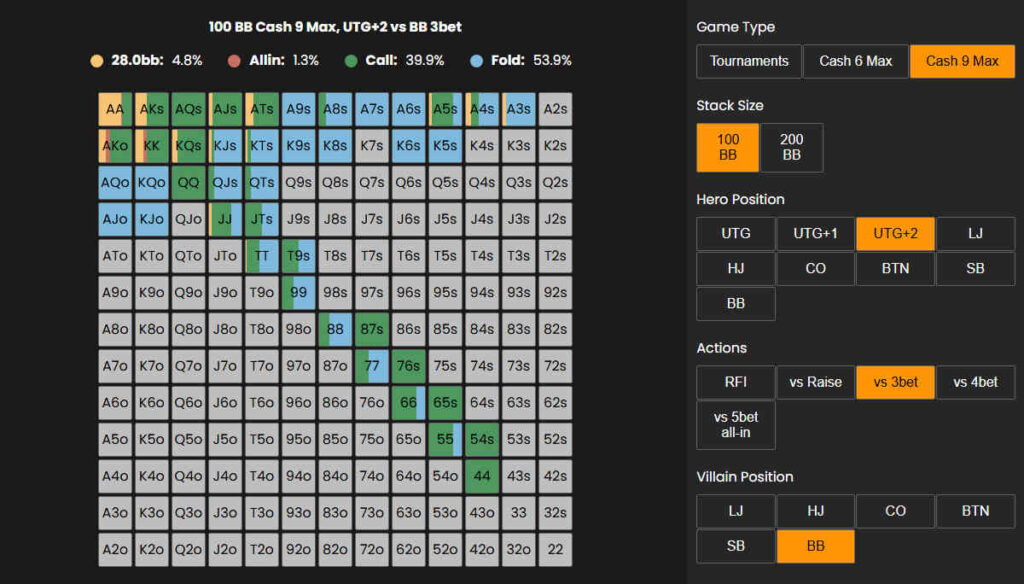
Task: Set hero position to UTG
Action: (x=736, y=234)
